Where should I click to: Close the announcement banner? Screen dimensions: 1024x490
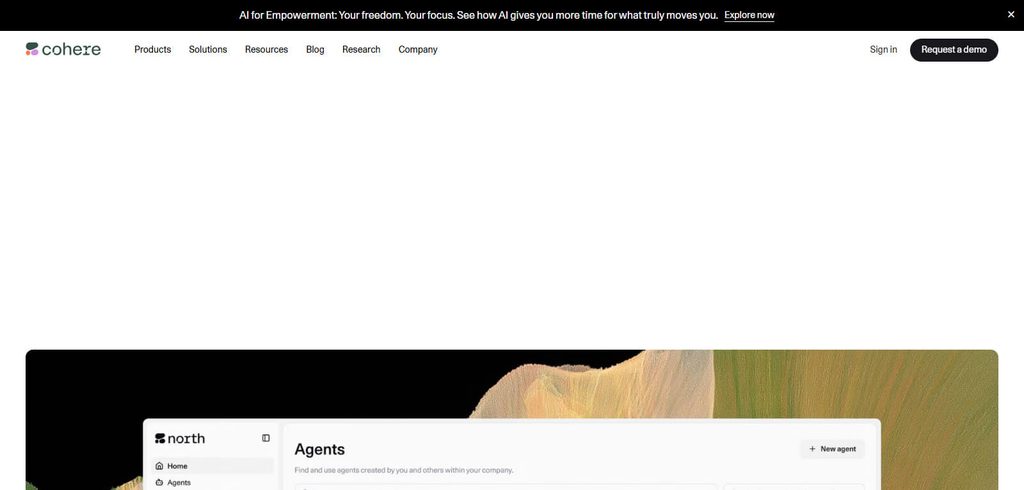point(1011,14)
